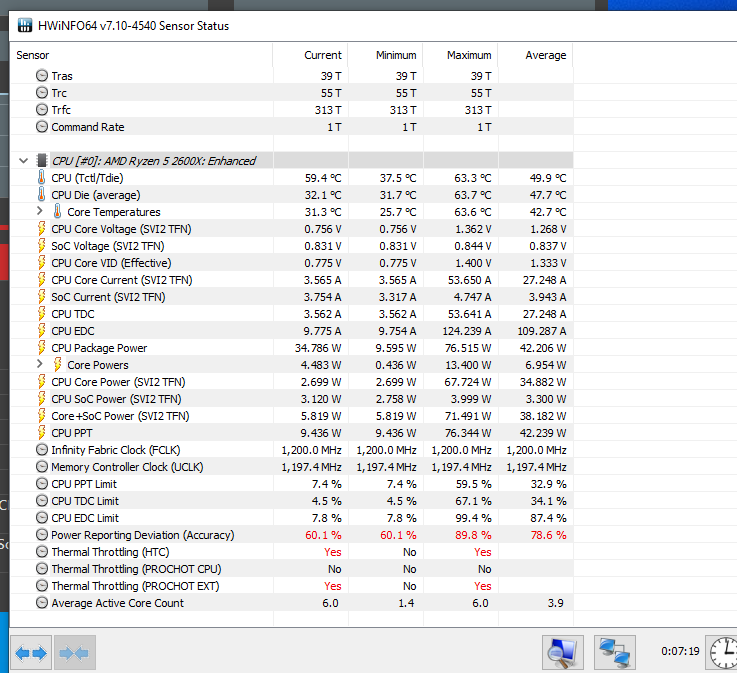Select the Trfc sensor row

(x=291, y=110)
